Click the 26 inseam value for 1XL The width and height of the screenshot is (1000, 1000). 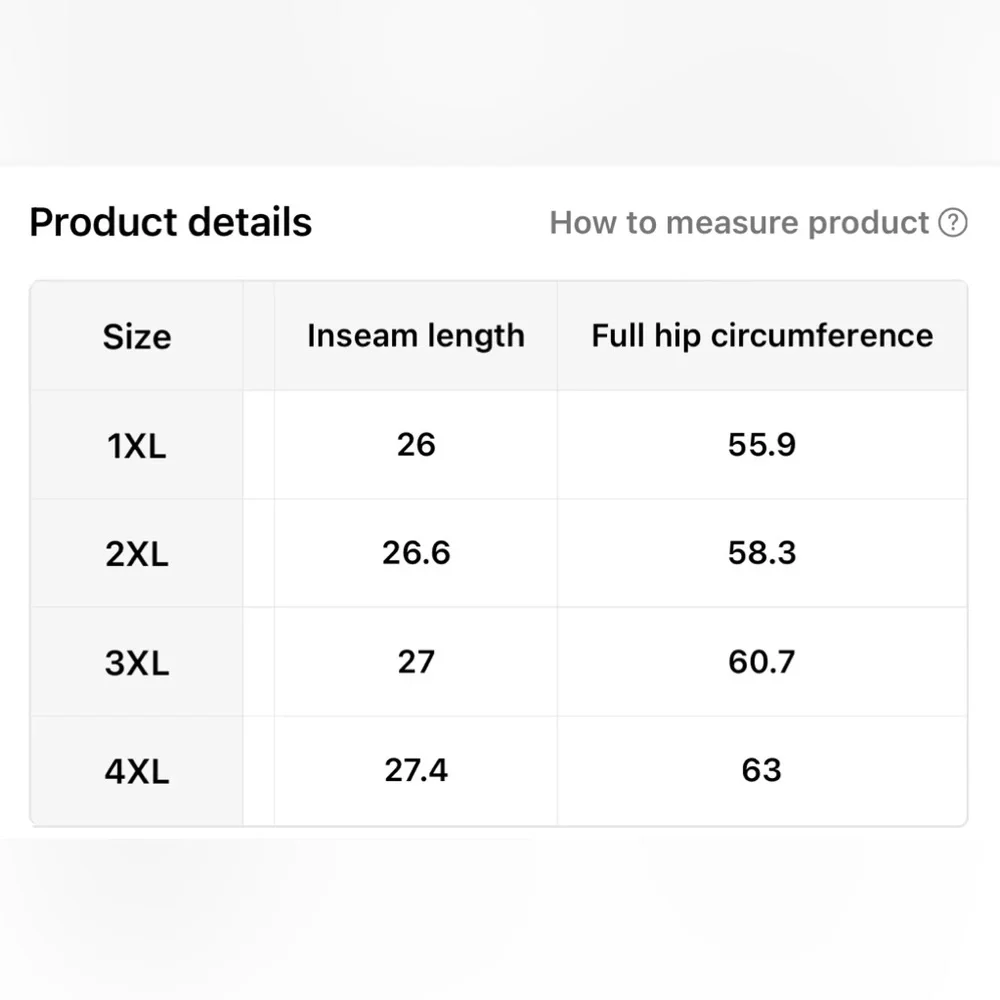(x=416, y=445)
